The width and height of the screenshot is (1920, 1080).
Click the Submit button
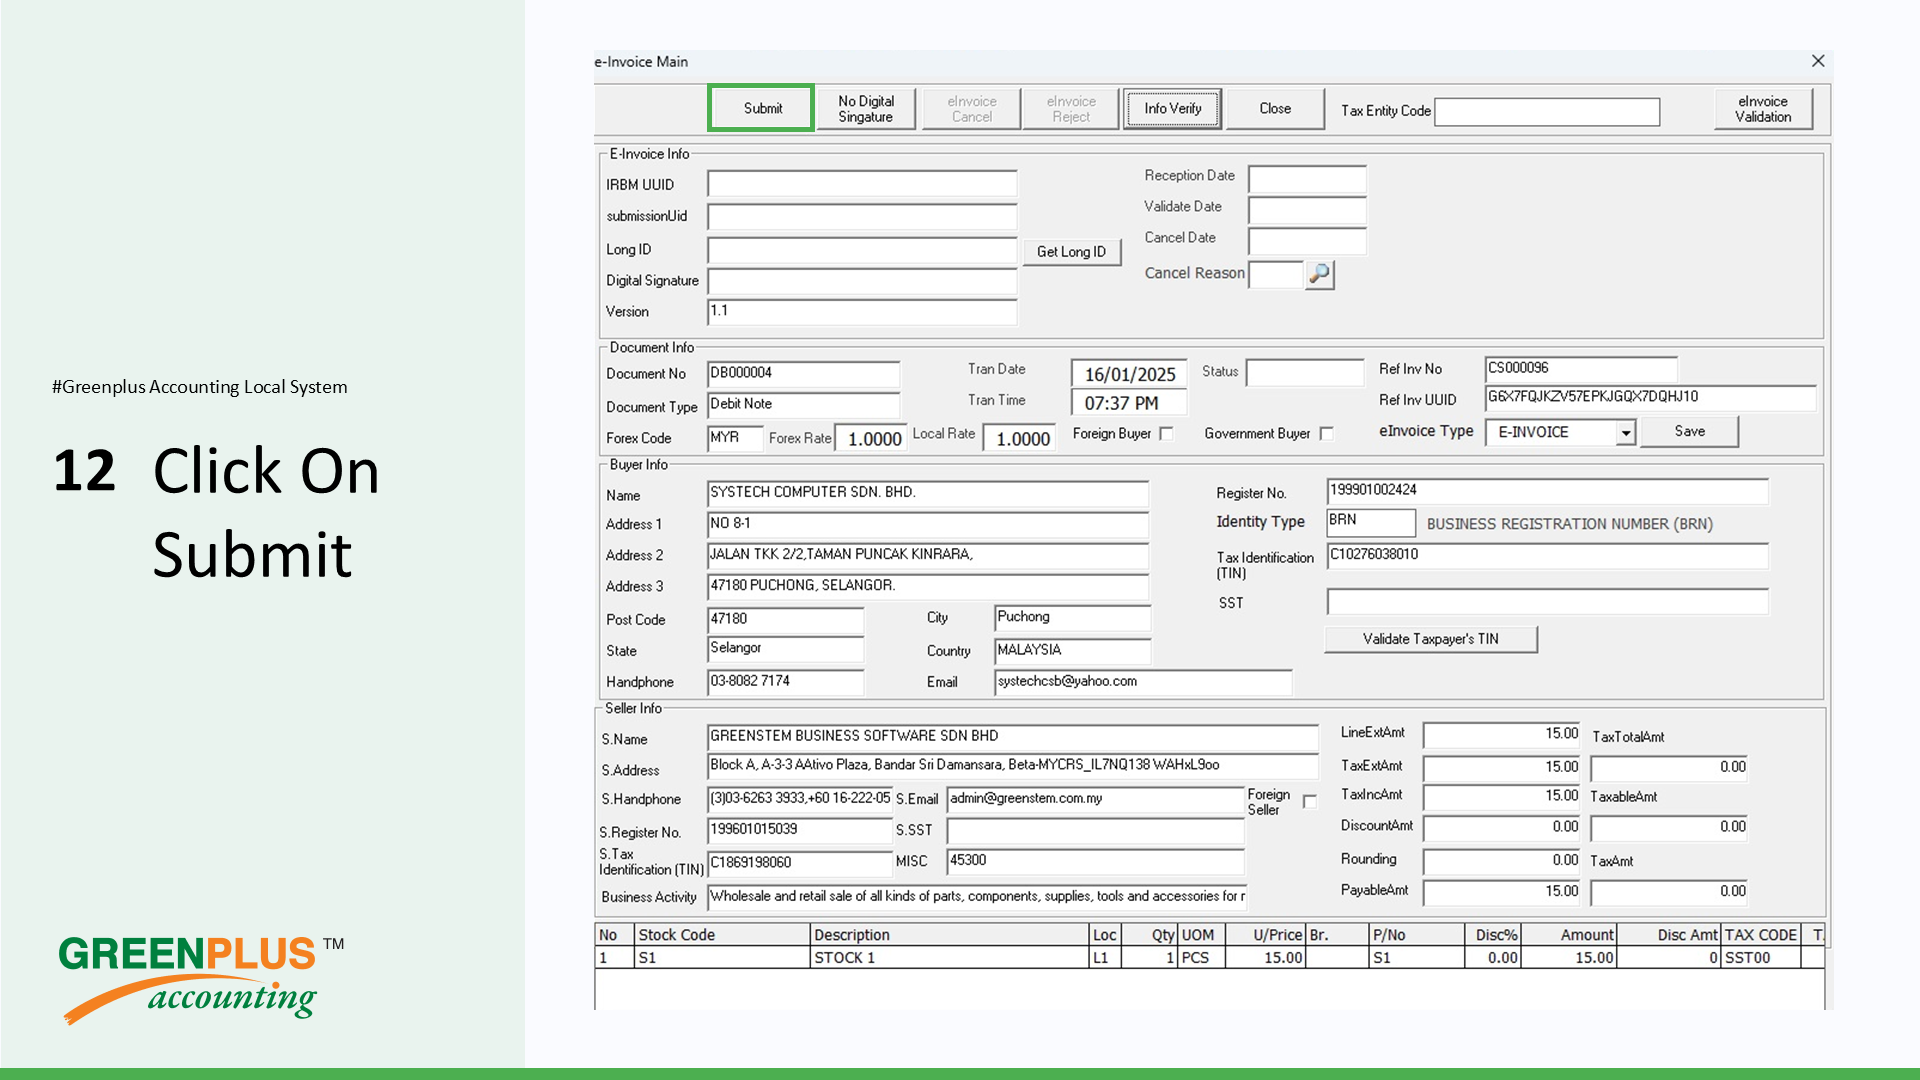click(x=761, y=108)
